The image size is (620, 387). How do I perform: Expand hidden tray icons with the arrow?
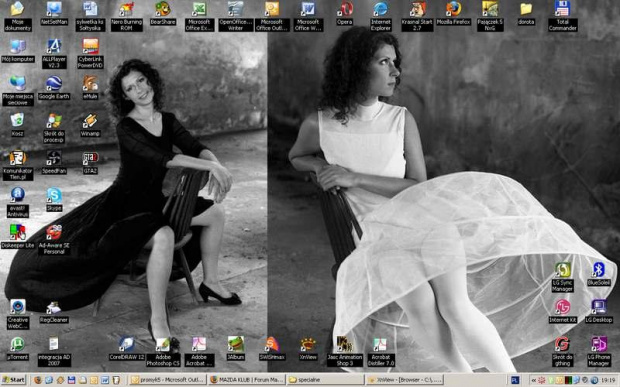click(534, 380)
